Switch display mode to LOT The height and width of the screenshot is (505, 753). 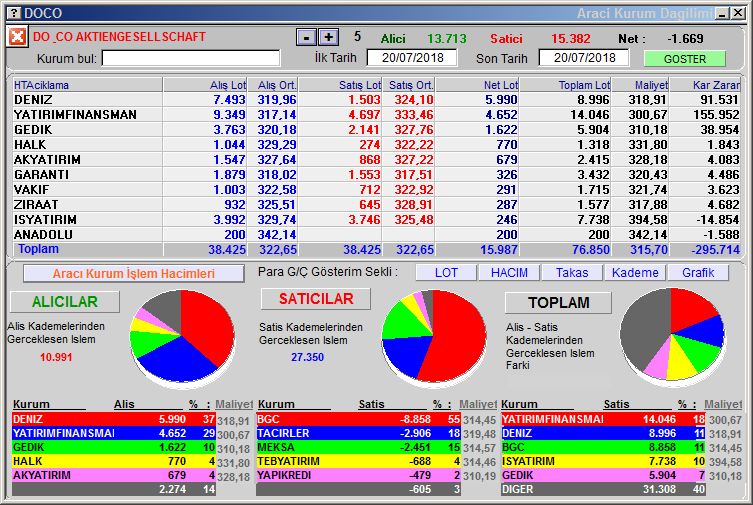pyautogui.click(x=446, y=273)
